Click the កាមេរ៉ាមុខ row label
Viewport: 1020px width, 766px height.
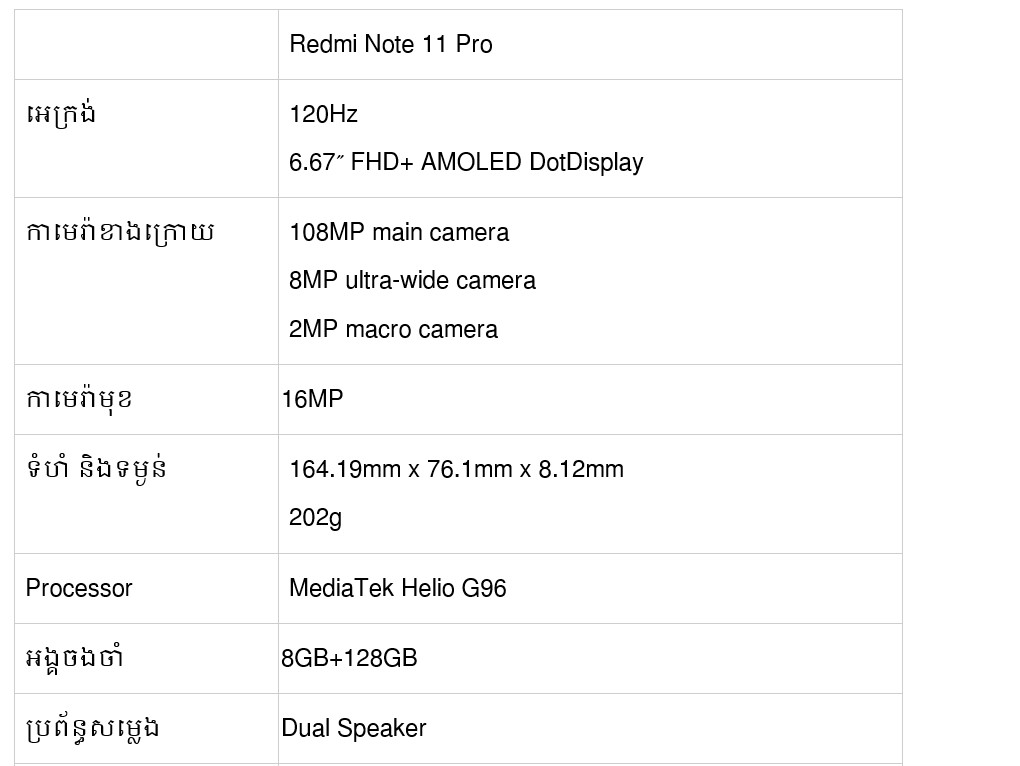[x=79, y=399]
